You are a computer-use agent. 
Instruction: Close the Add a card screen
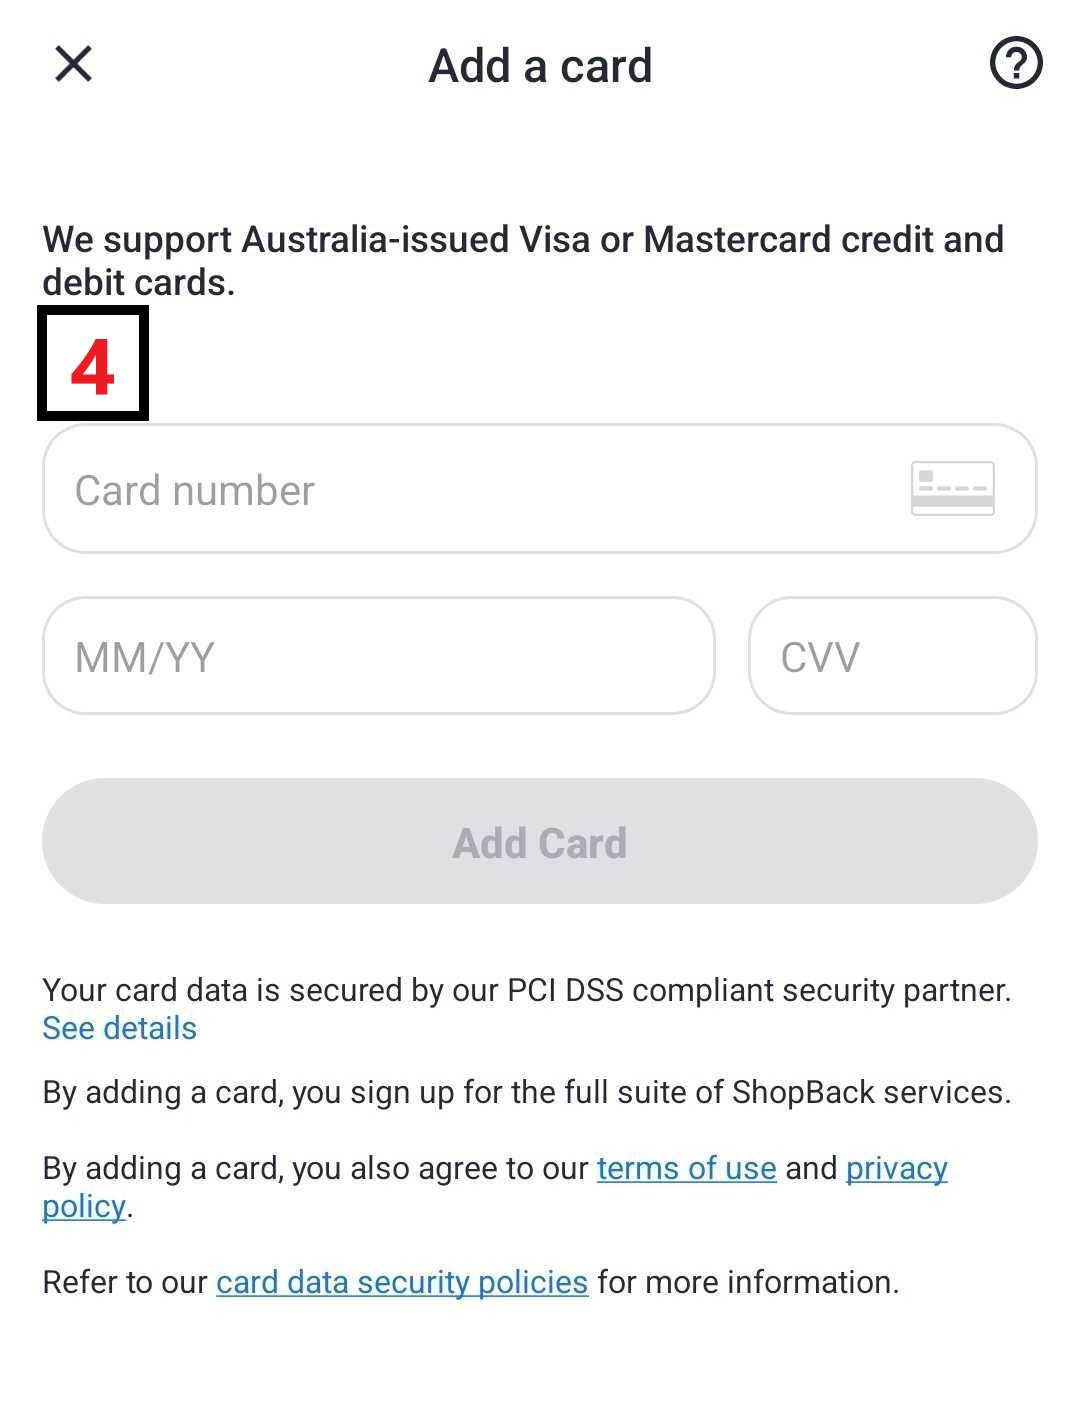coord(73,64)
